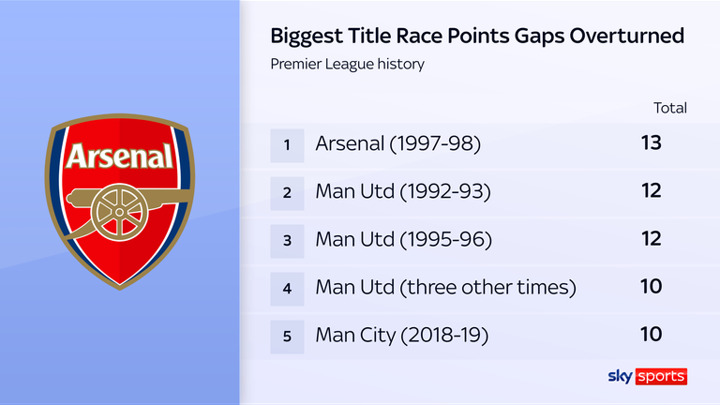Select the rank 4 number badge

[287, 288]
